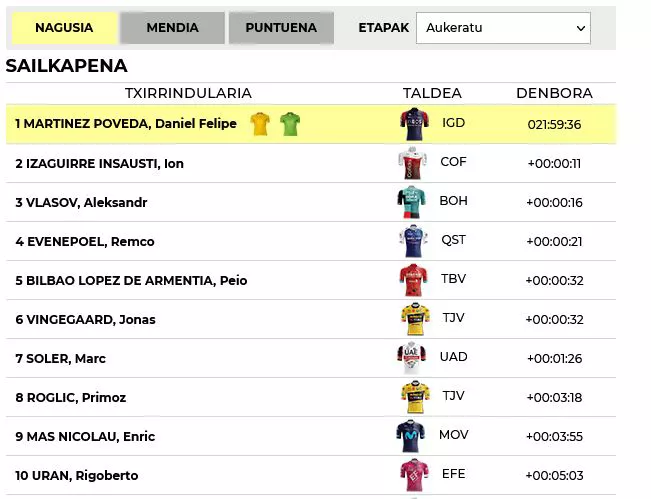Click the DENBORA column header
Viewport: 651px width, 499px height.
pos(554,93)
